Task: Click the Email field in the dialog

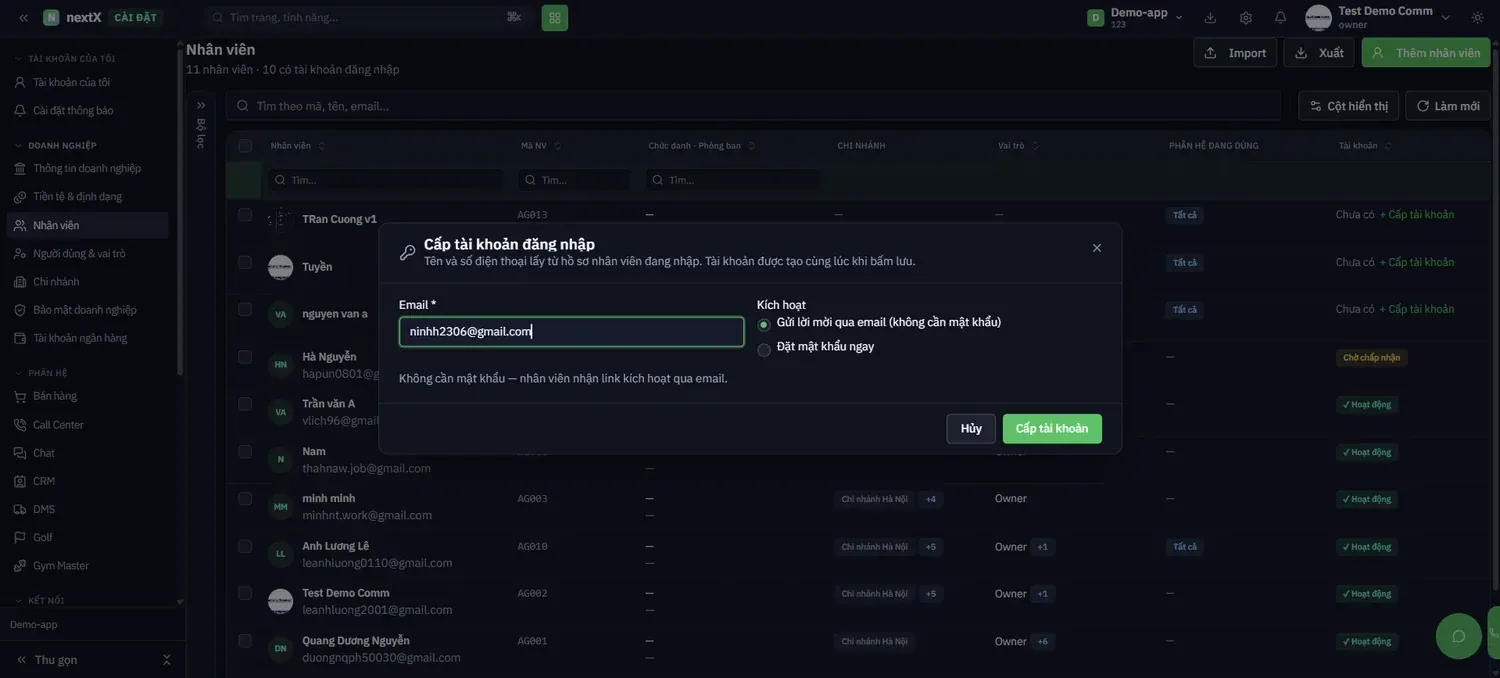Action: (571, 332)
